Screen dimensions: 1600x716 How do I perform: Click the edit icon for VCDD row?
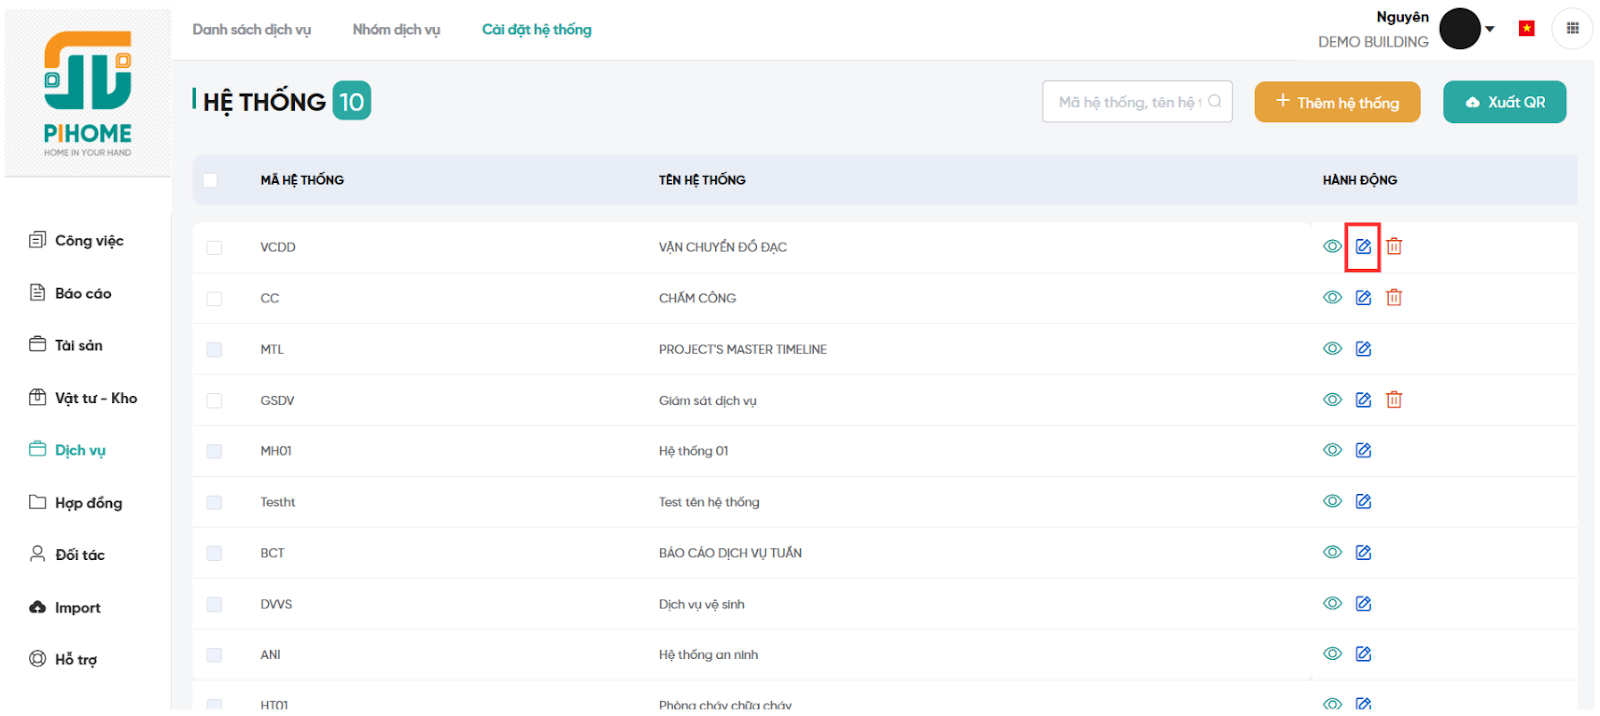click(1363, 247)
